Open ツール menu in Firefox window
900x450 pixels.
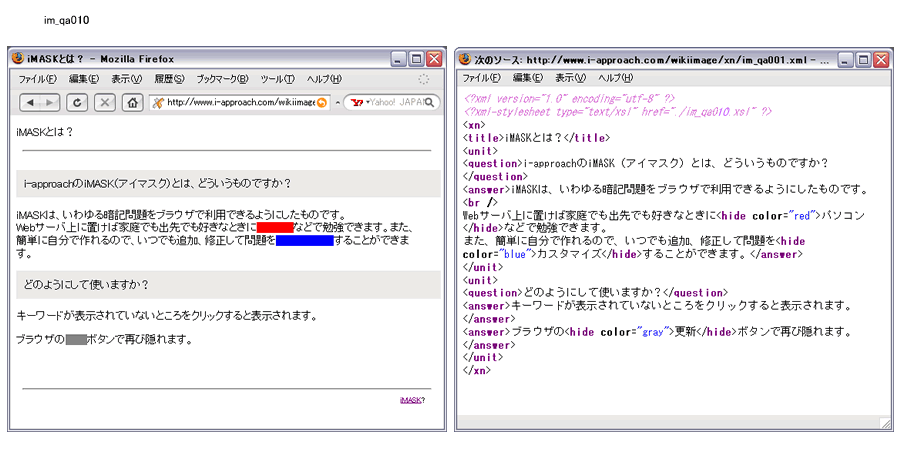(x=277, y=78)
